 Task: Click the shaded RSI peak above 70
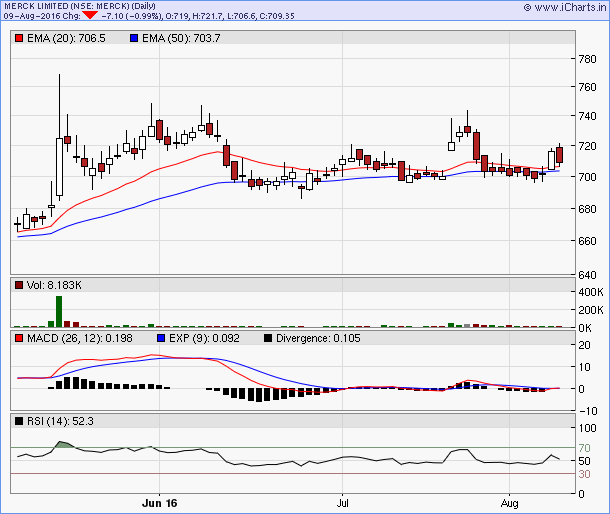click(64, 444)
